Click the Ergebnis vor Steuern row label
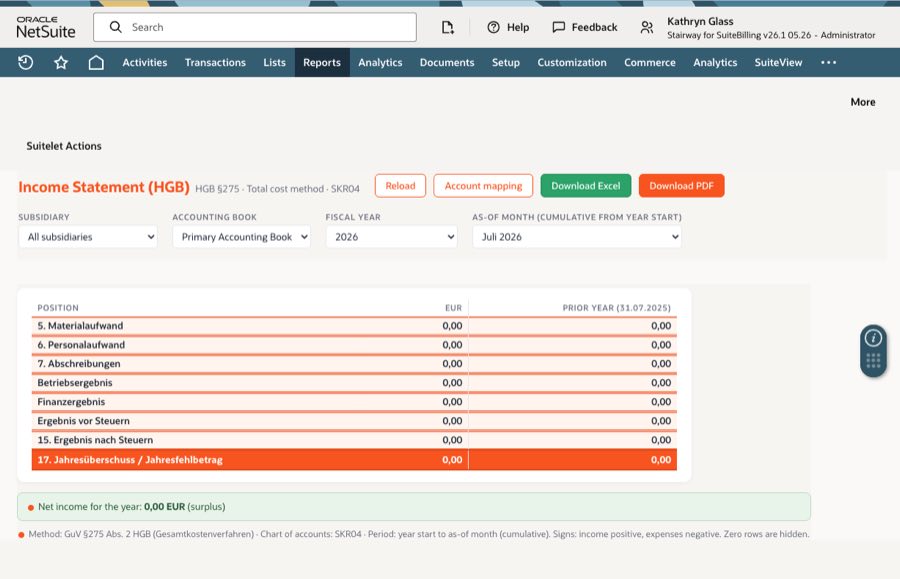Screen dimensions: 900x579 click(x=83, y=421)
